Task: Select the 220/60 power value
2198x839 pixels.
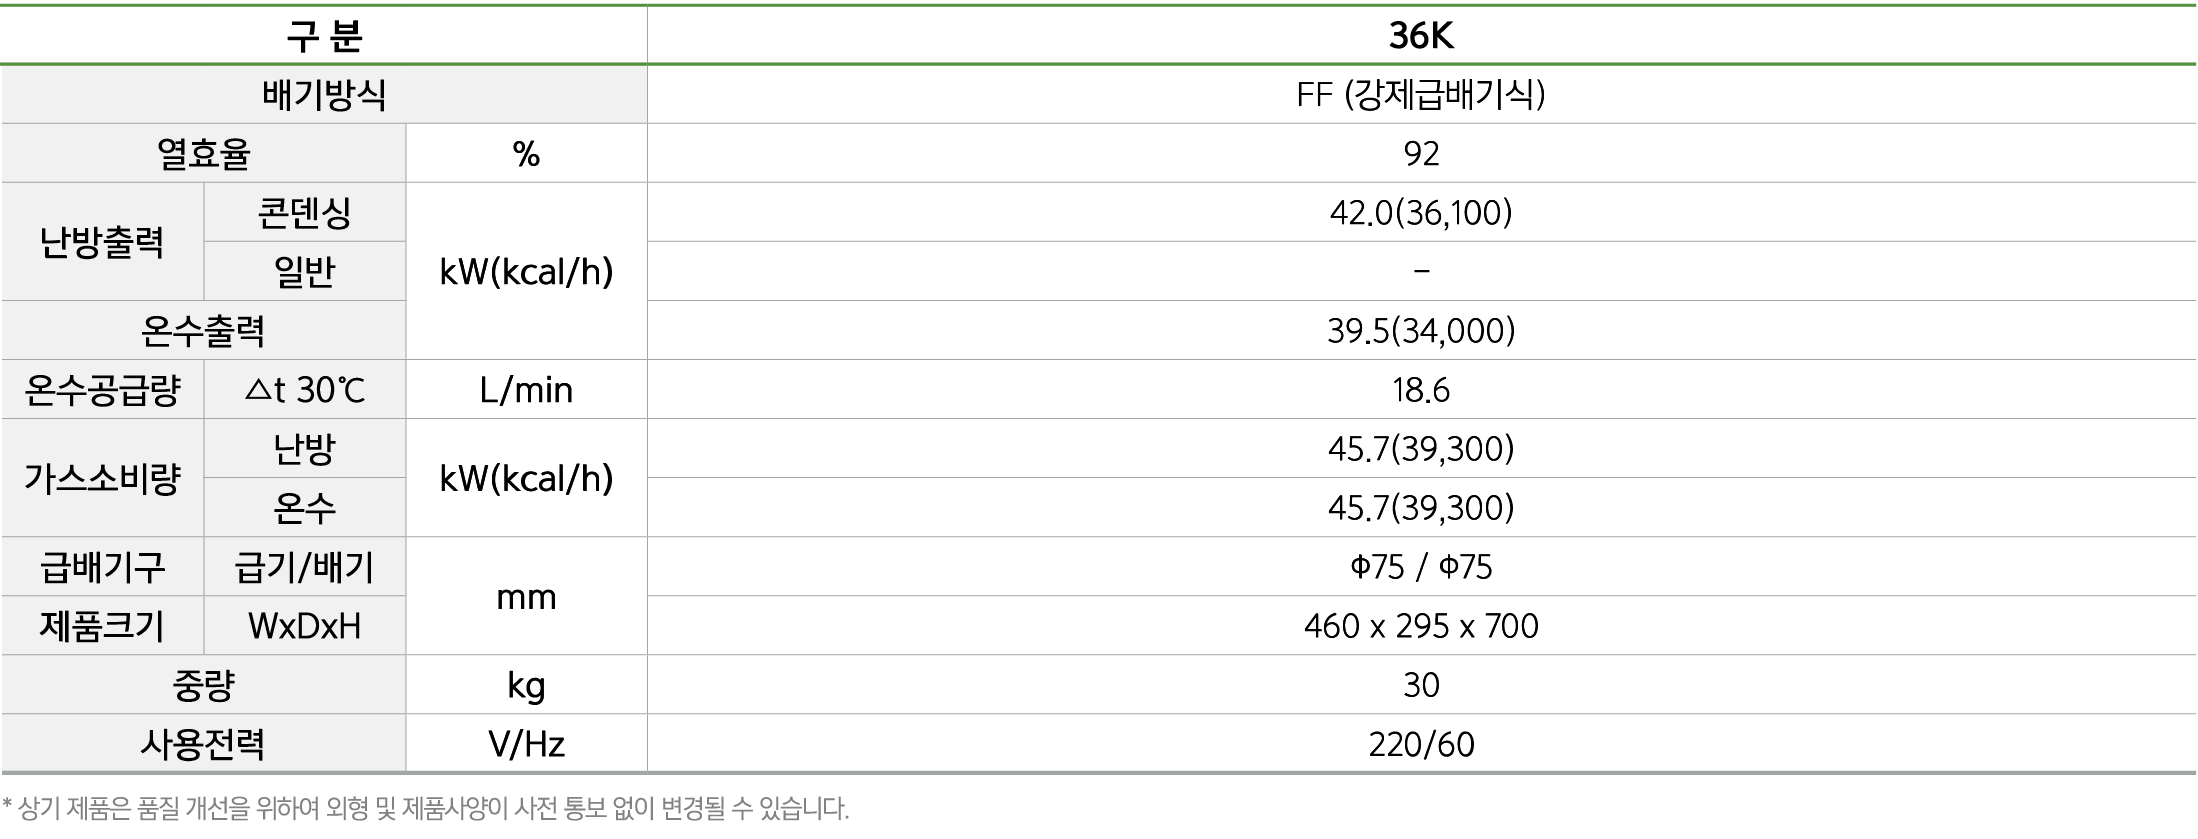Action: (1420, 744)
